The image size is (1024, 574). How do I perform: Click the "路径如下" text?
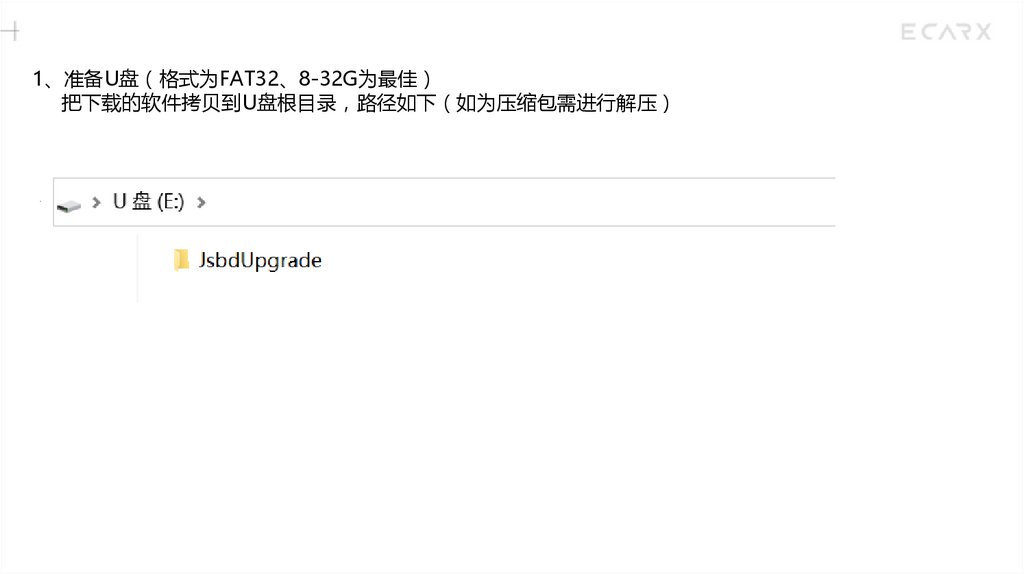396,103
